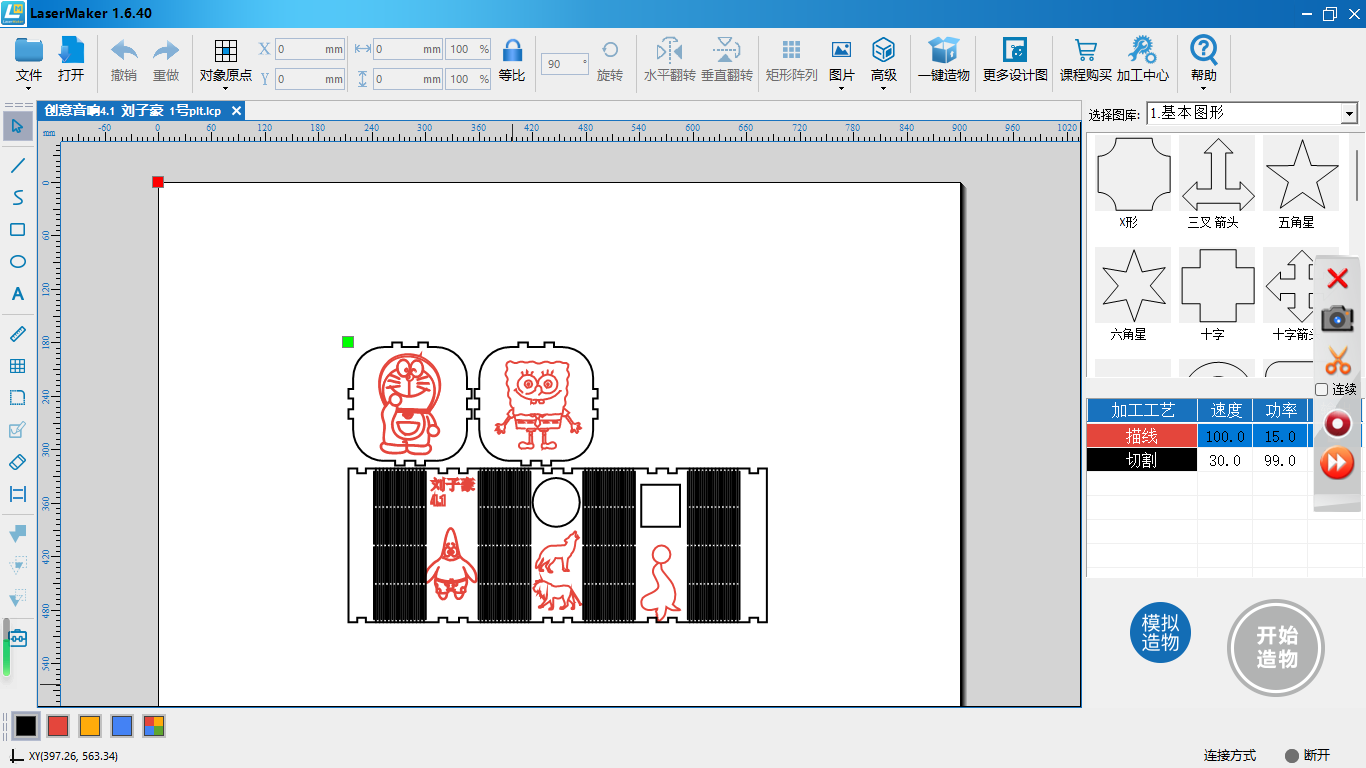
Task: Pick the 十字 cross shape
Action: pos(1216,285)
